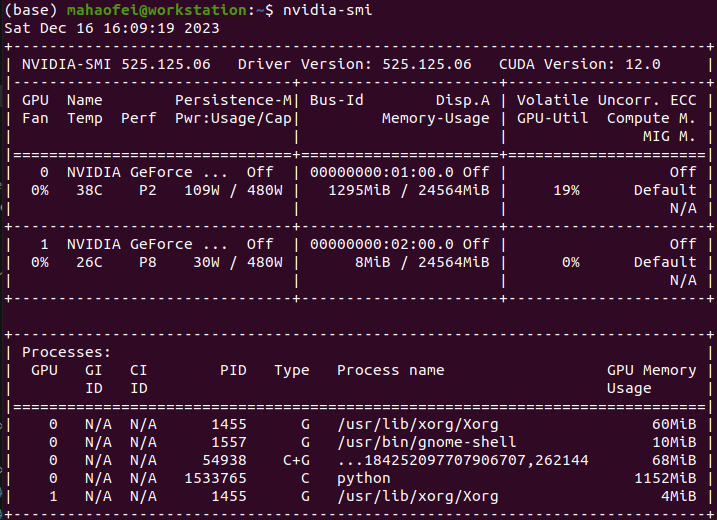Image resolution: width=717 pixels, height=520 pixels.
Task: Click memory usage '1295MiB / 24564MiB'
Action: point(409,190)
